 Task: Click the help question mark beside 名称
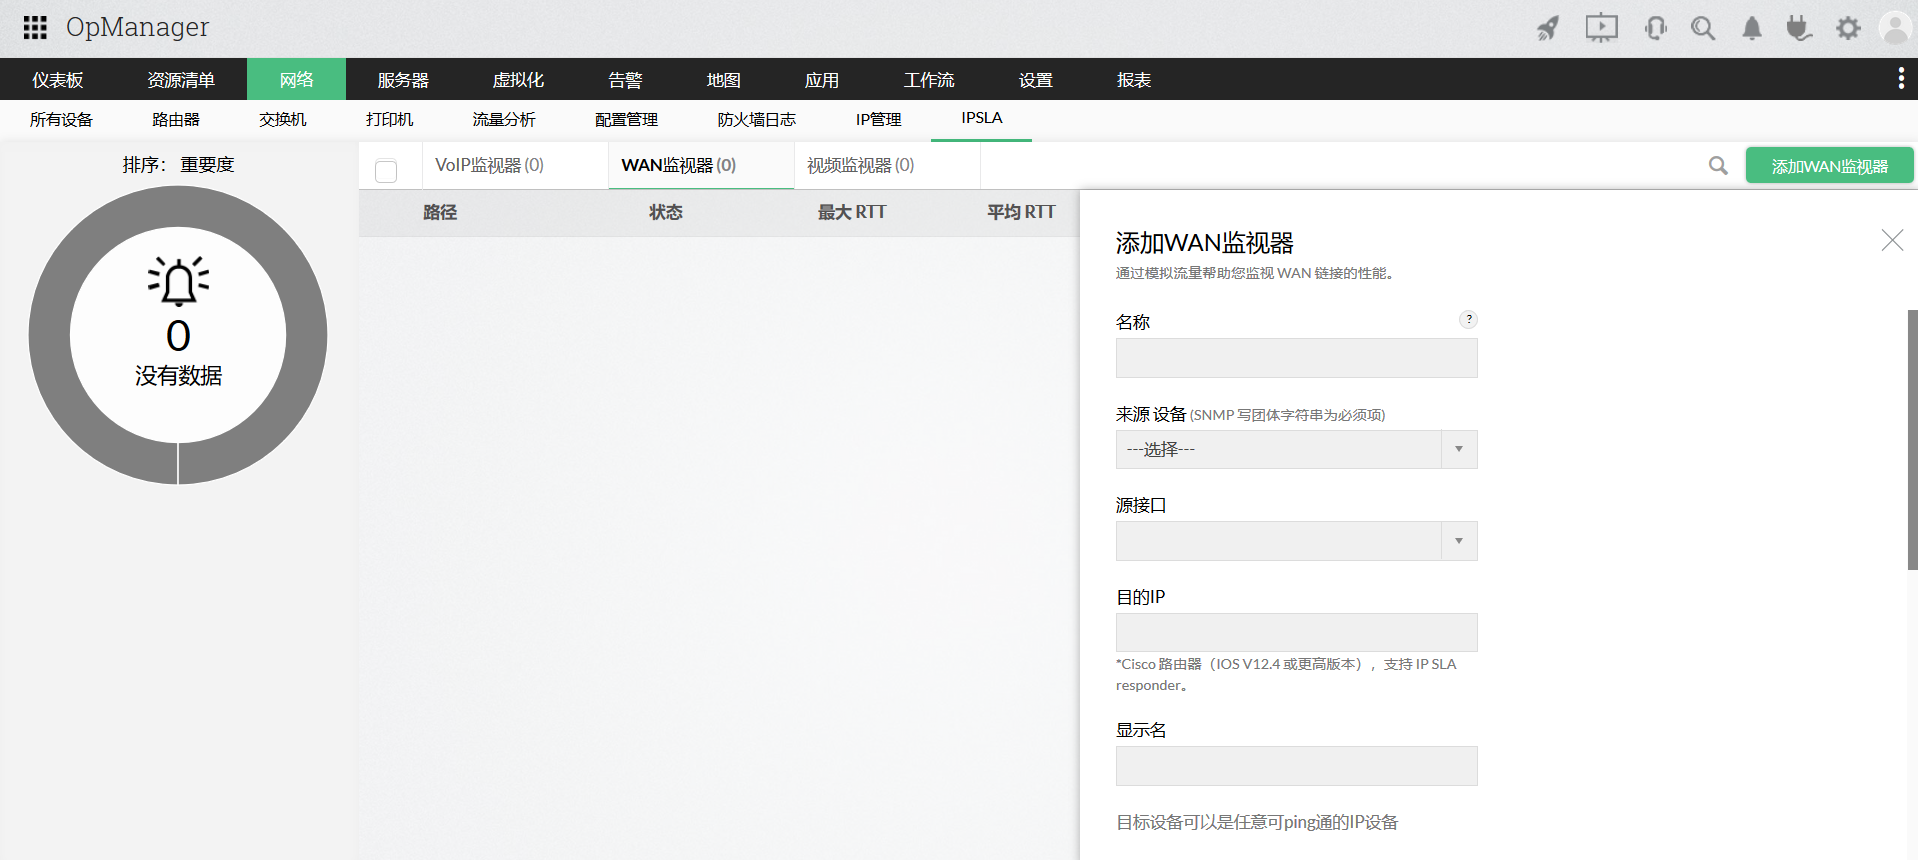point(1468,319)
